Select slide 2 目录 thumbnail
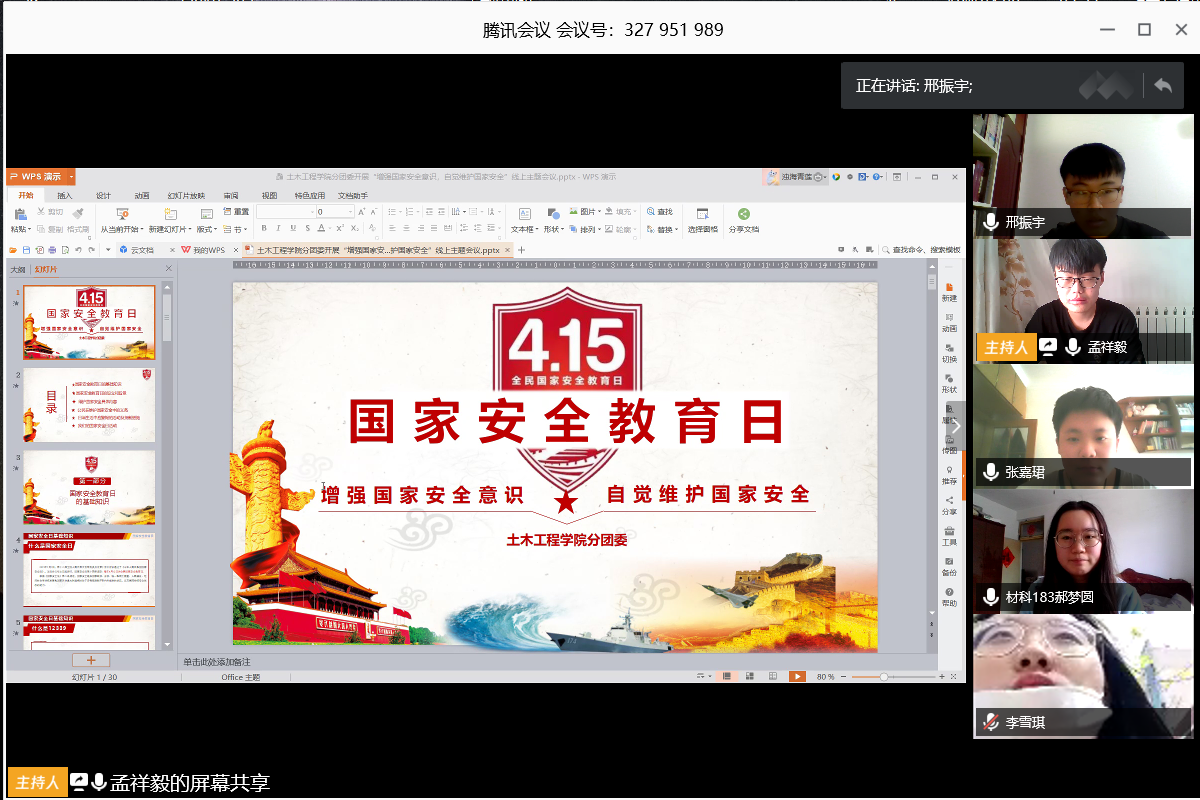The image size is (1200, 800). (x=89, y=404)
